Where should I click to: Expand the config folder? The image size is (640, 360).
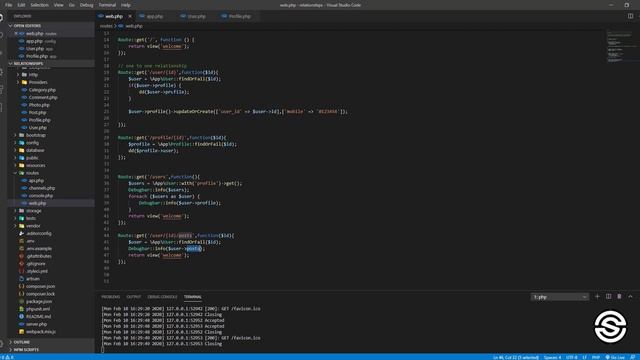pyautogui.click(x=32, y=143)
